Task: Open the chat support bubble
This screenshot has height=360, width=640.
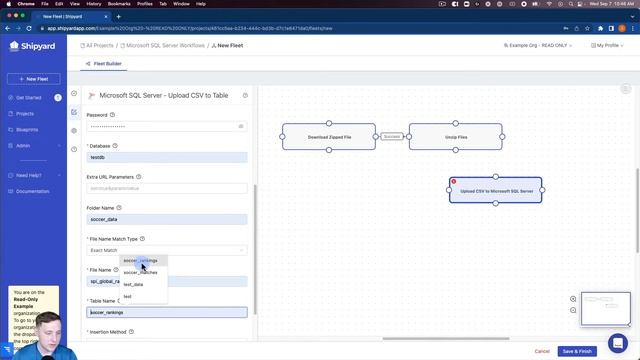Action: click(x=618, y=343)
